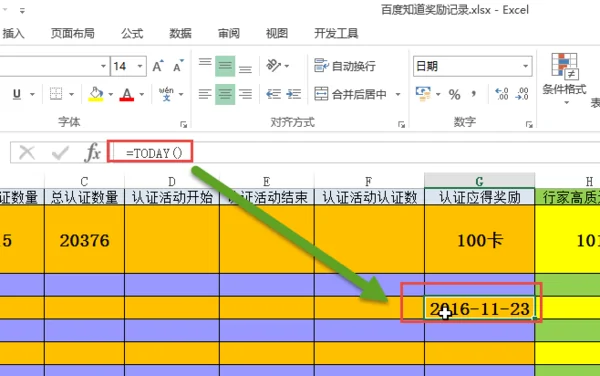
Task: Customize Quick Access Toolbar dropdown
Action: click(22, 11)
